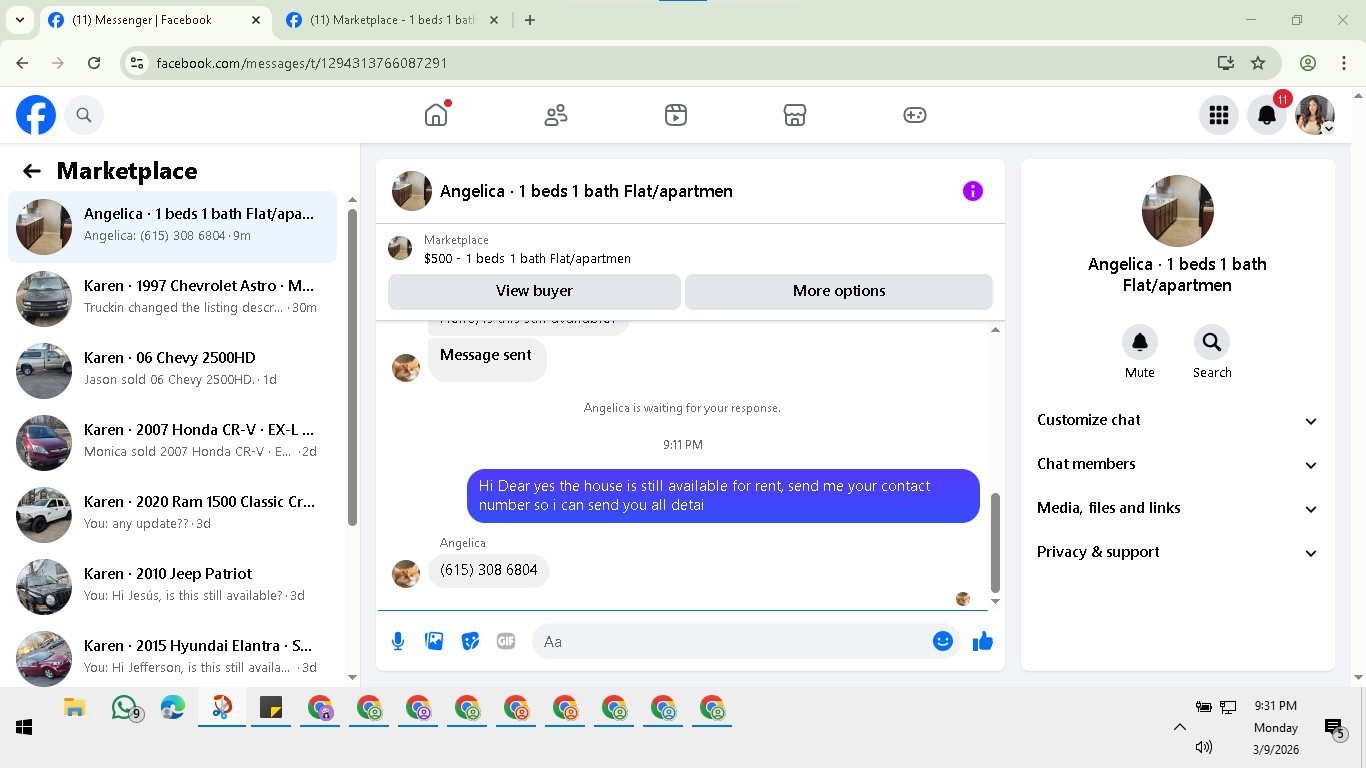Click the blue Hi Dear reply message
Viewport: 1366px width, 768px height.
point(723,495)
